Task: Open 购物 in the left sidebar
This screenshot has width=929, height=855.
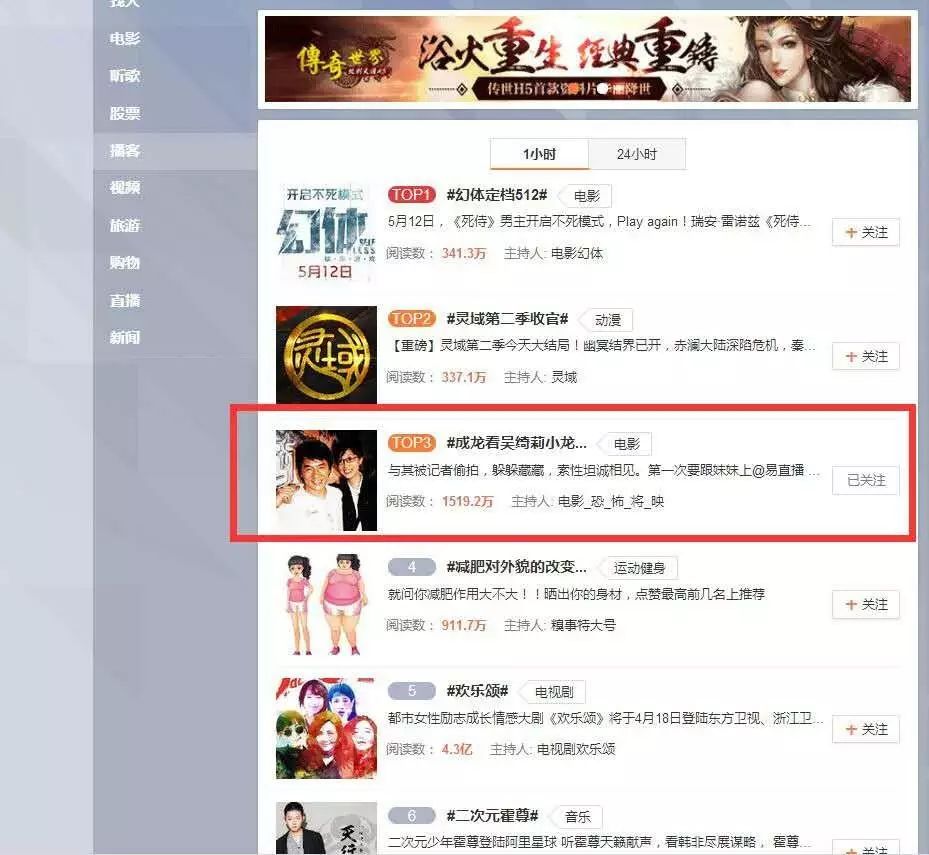Action: click(125, 262)
